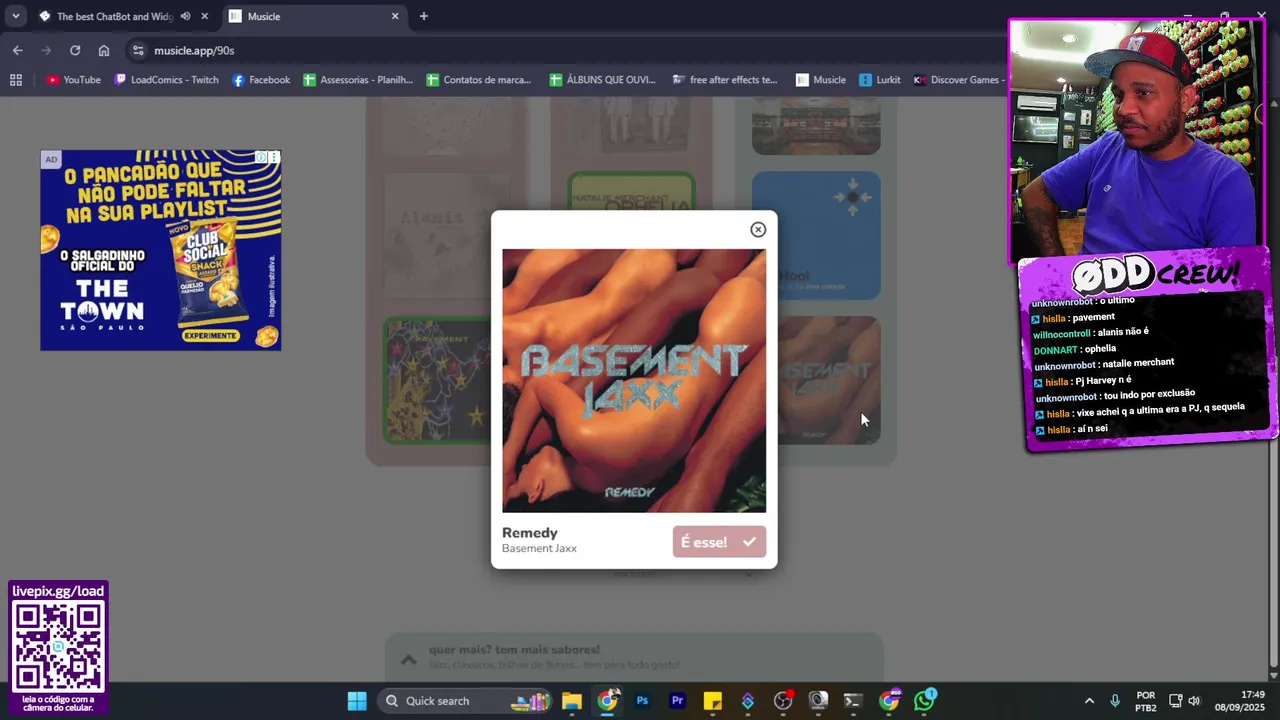Open the ÁLBUNS QUE OUVI... bookmark
The height and width of the screenshot is (720, 1280).
click(602, 80)
